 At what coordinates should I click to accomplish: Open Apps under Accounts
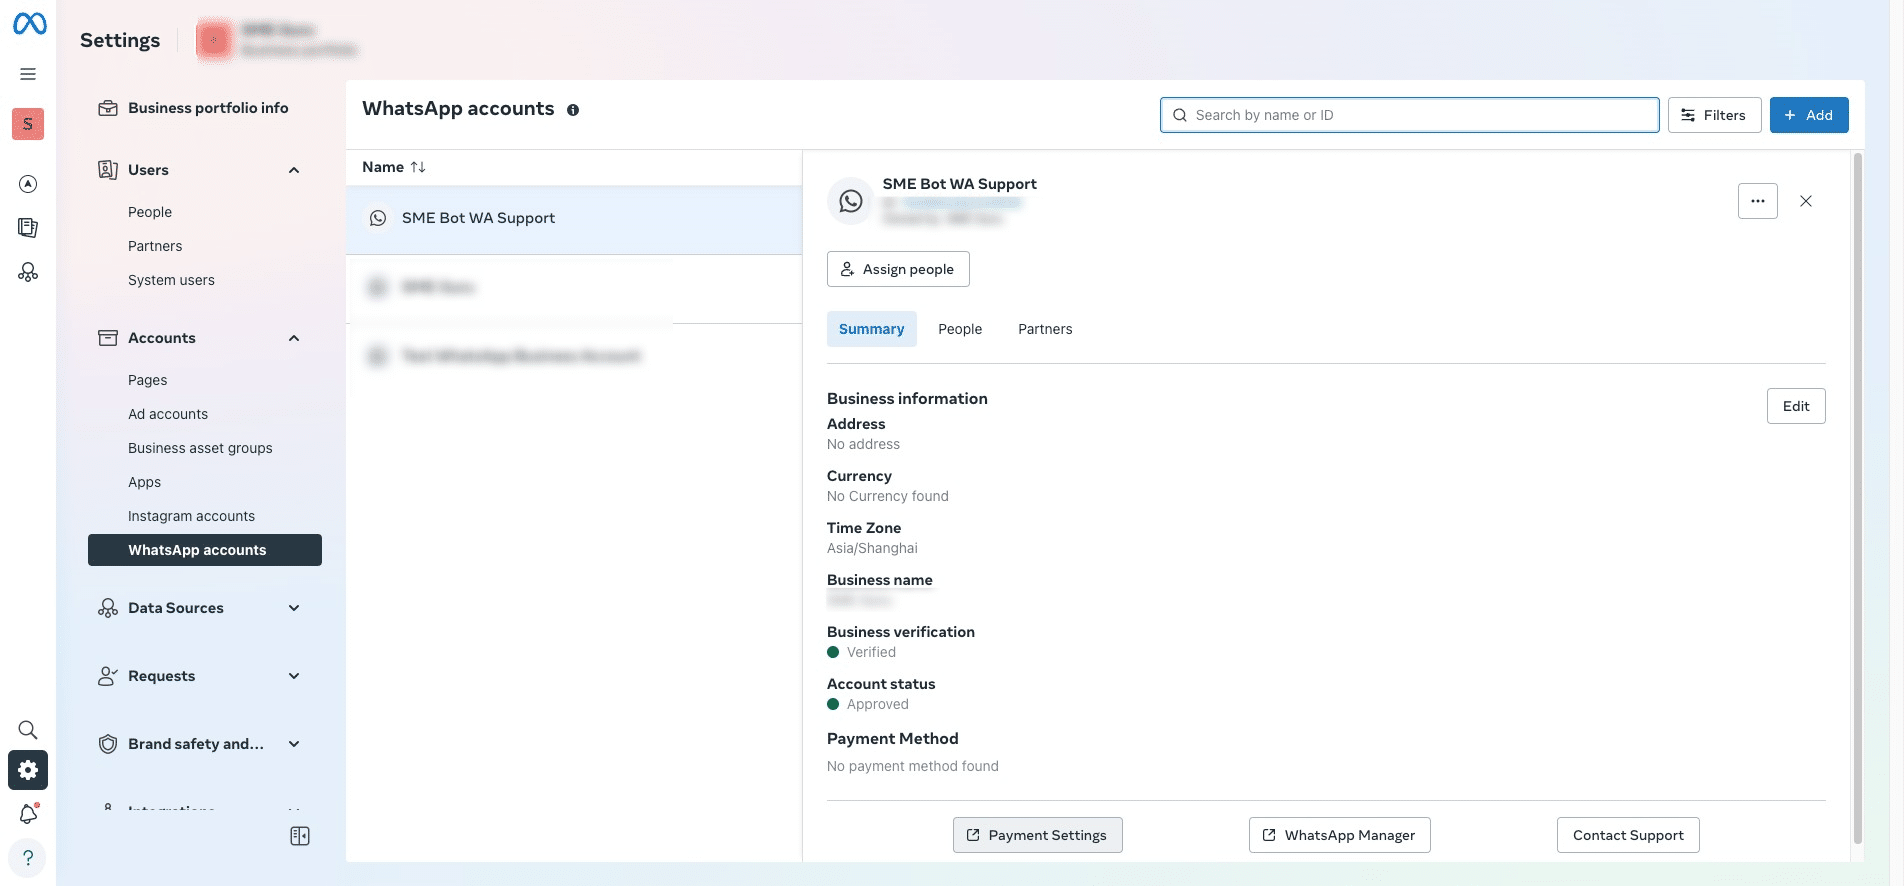click(144, 482)
